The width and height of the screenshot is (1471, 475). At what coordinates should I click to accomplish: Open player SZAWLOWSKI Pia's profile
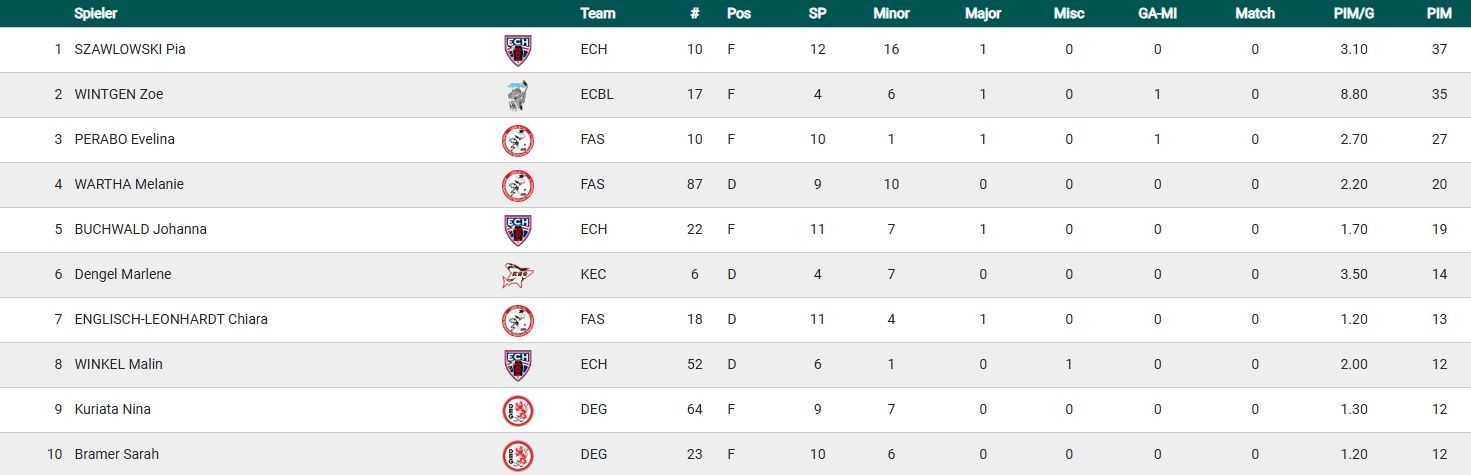tap(130, 50)
